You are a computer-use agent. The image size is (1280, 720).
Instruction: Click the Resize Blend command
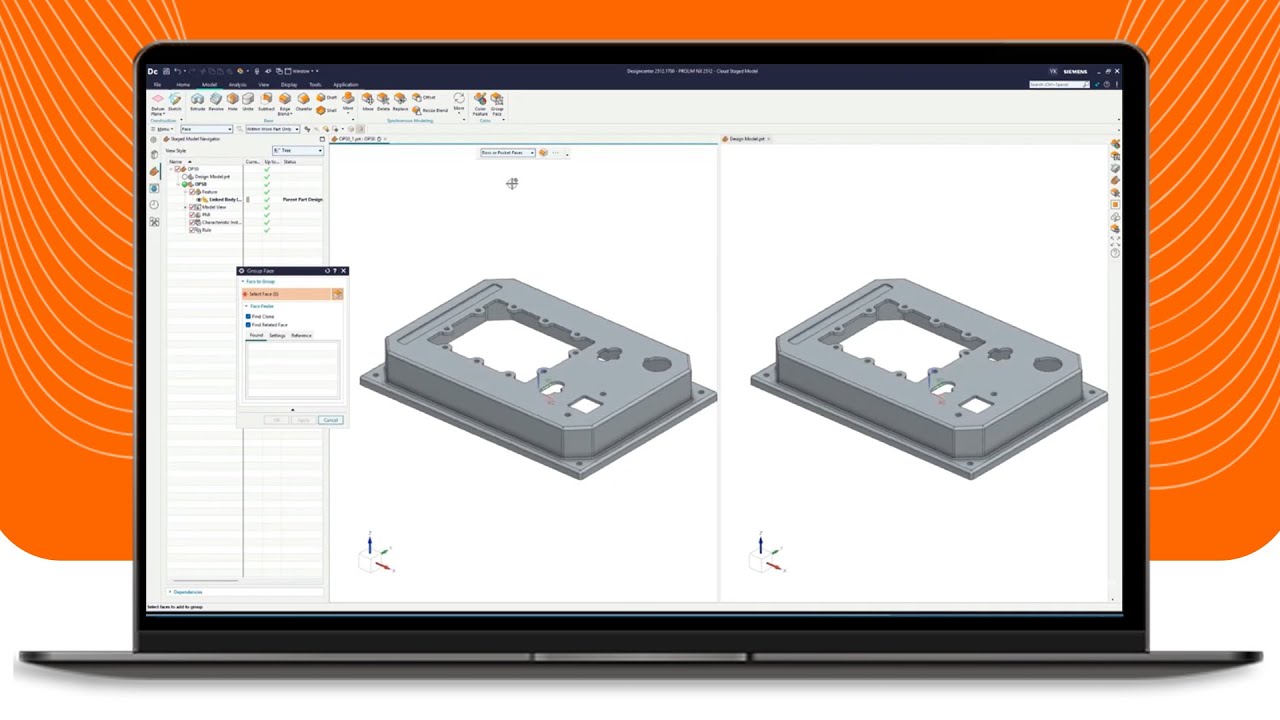(x=429, y=110)
